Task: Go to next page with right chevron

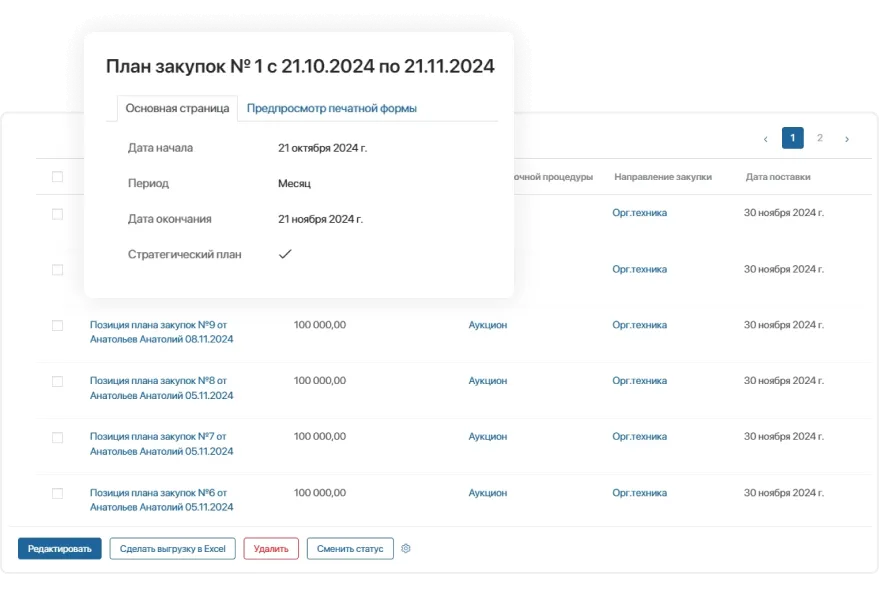Action: pos(847,138)
